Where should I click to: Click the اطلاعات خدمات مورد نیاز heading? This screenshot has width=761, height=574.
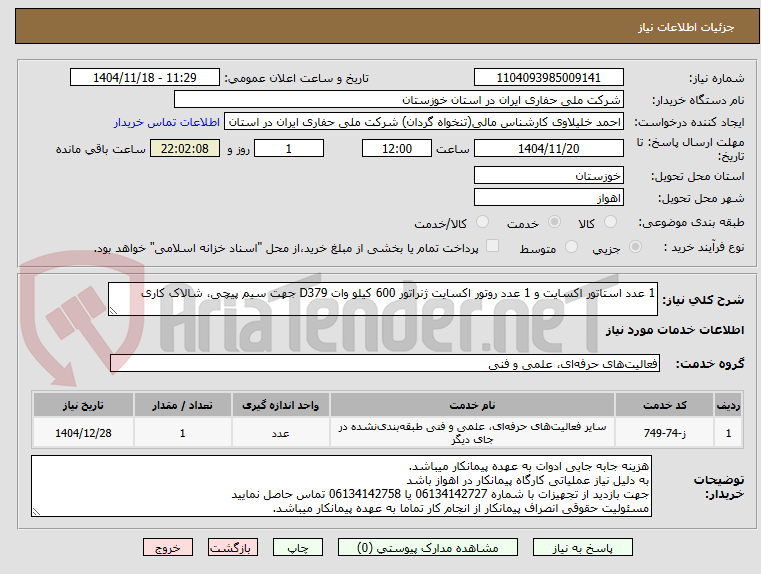point(675,330)
